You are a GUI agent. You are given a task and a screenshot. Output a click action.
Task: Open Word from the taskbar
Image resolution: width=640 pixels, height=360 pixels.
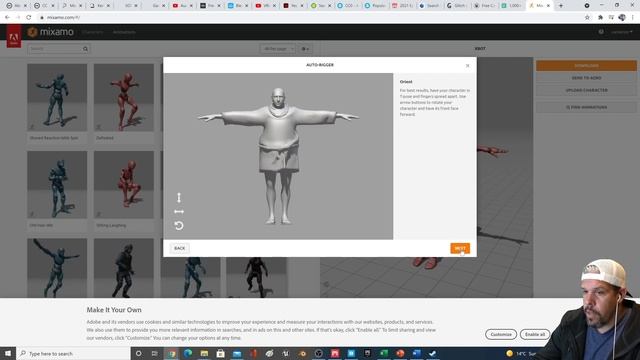point(416,353)
